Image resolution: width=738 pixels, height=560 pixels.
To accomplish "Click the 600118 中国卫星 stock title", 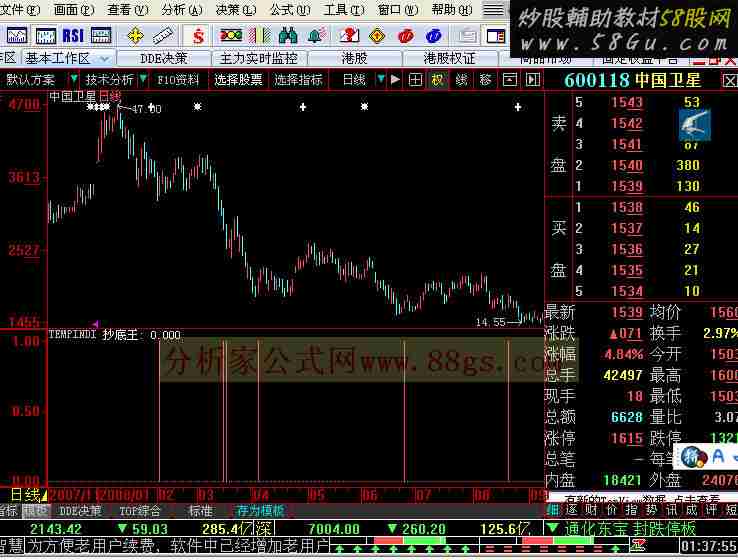I will pyautogui.click(x=632, y=80).
